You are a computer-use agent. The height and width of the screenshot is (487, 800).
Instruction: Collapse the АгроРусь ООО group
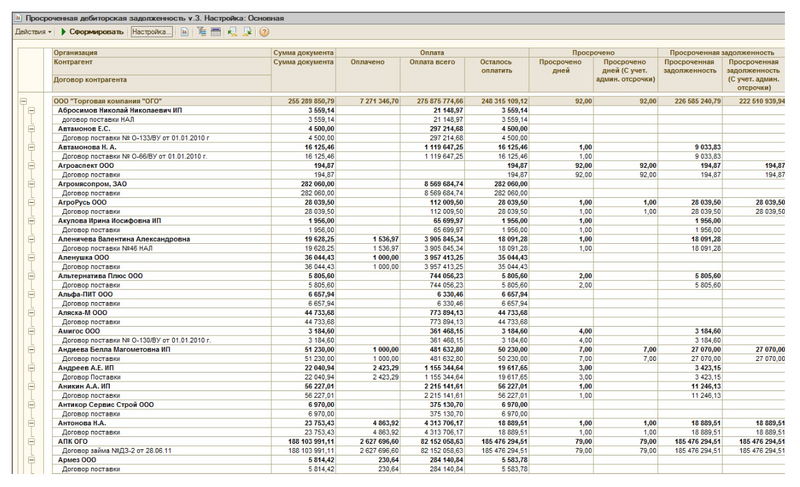pos(32,202)
